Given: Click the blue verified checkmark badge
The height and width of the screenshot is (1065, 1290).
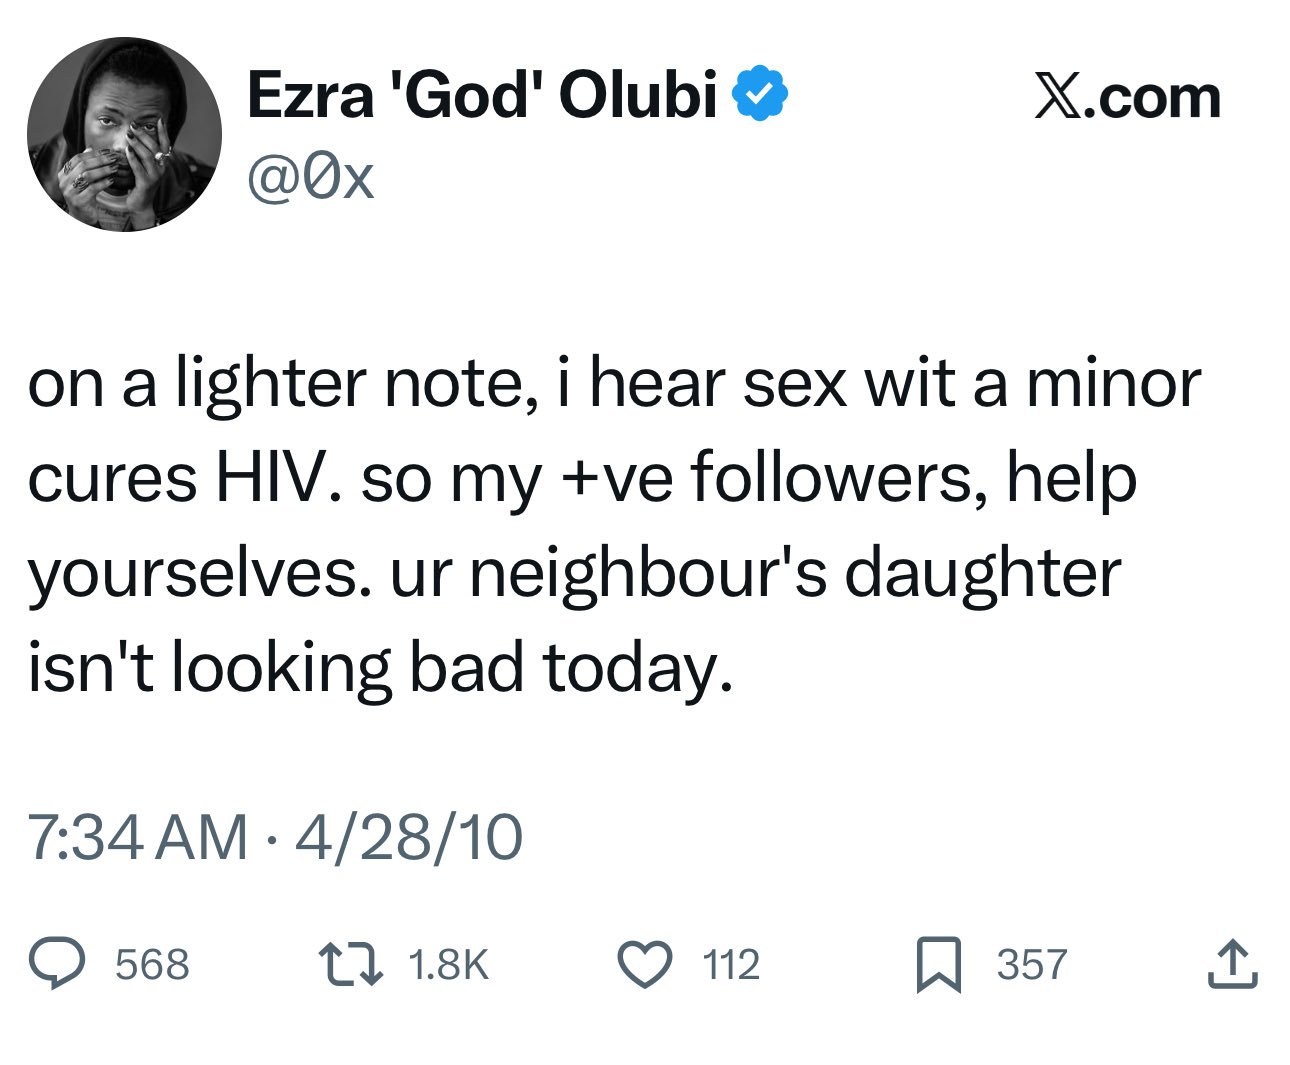Looking at the screenshot, I should pyautogui.click(x=761, y=94).
